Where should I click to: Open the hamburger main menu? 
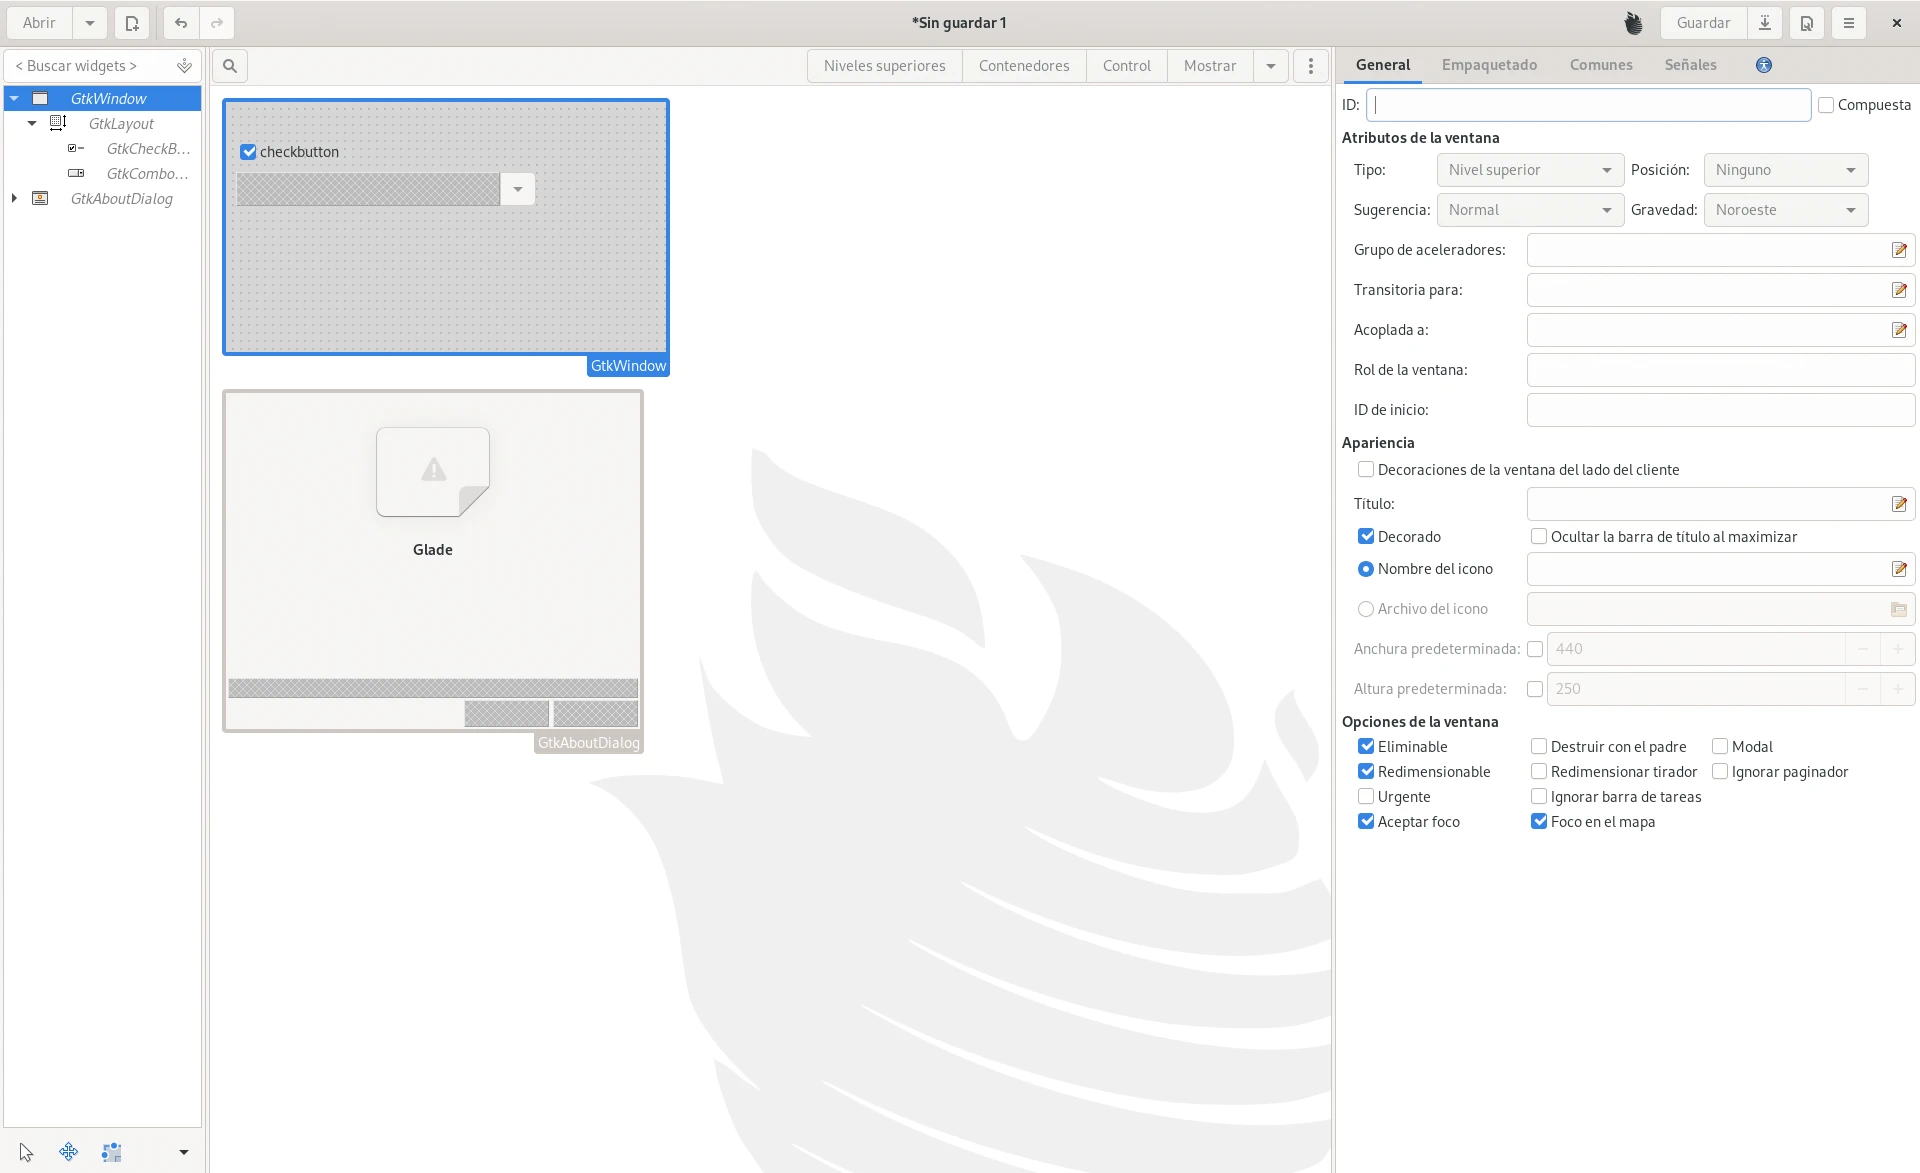click(x=1849, y=23)
